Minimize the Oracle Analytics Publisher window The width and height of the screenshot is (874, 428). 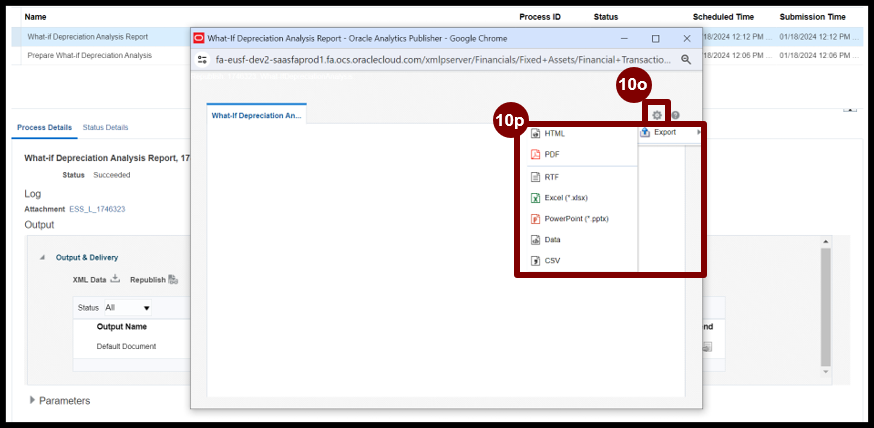point(625,38)
